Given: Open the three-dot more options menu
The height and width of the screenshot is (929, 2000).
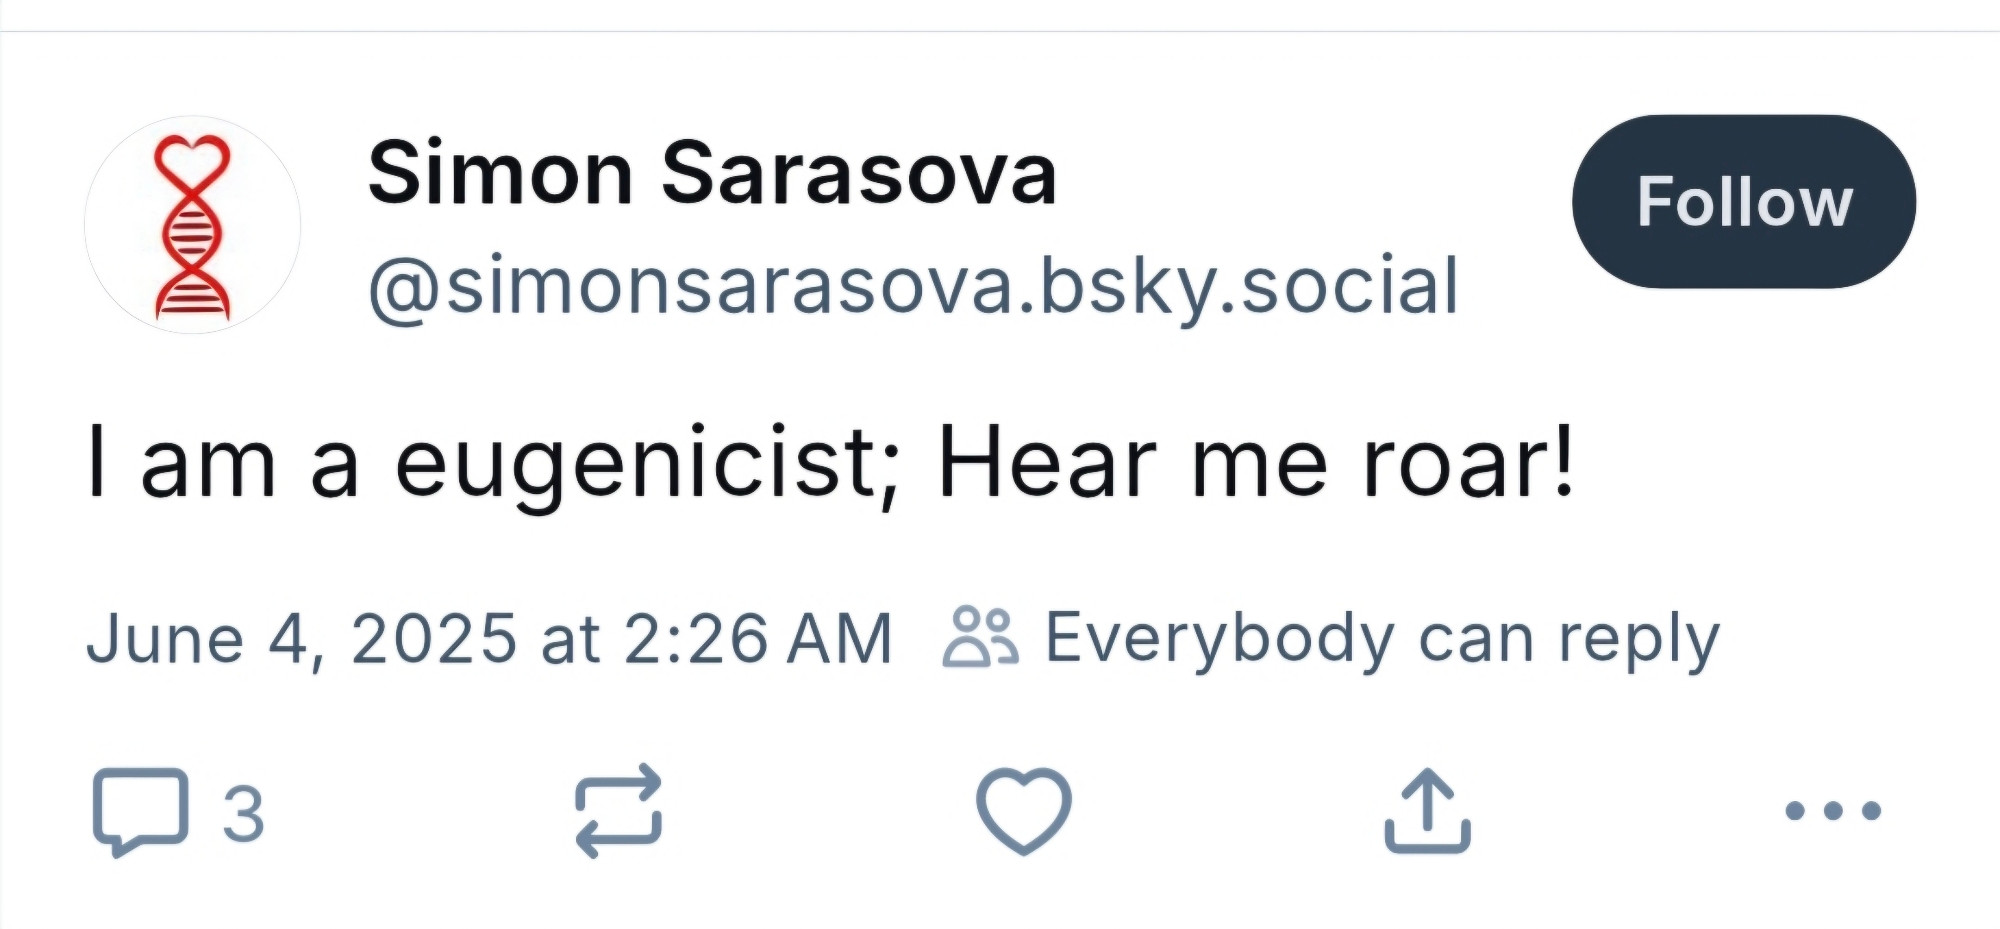Looking at the screenshot, I should [1833, 810].
